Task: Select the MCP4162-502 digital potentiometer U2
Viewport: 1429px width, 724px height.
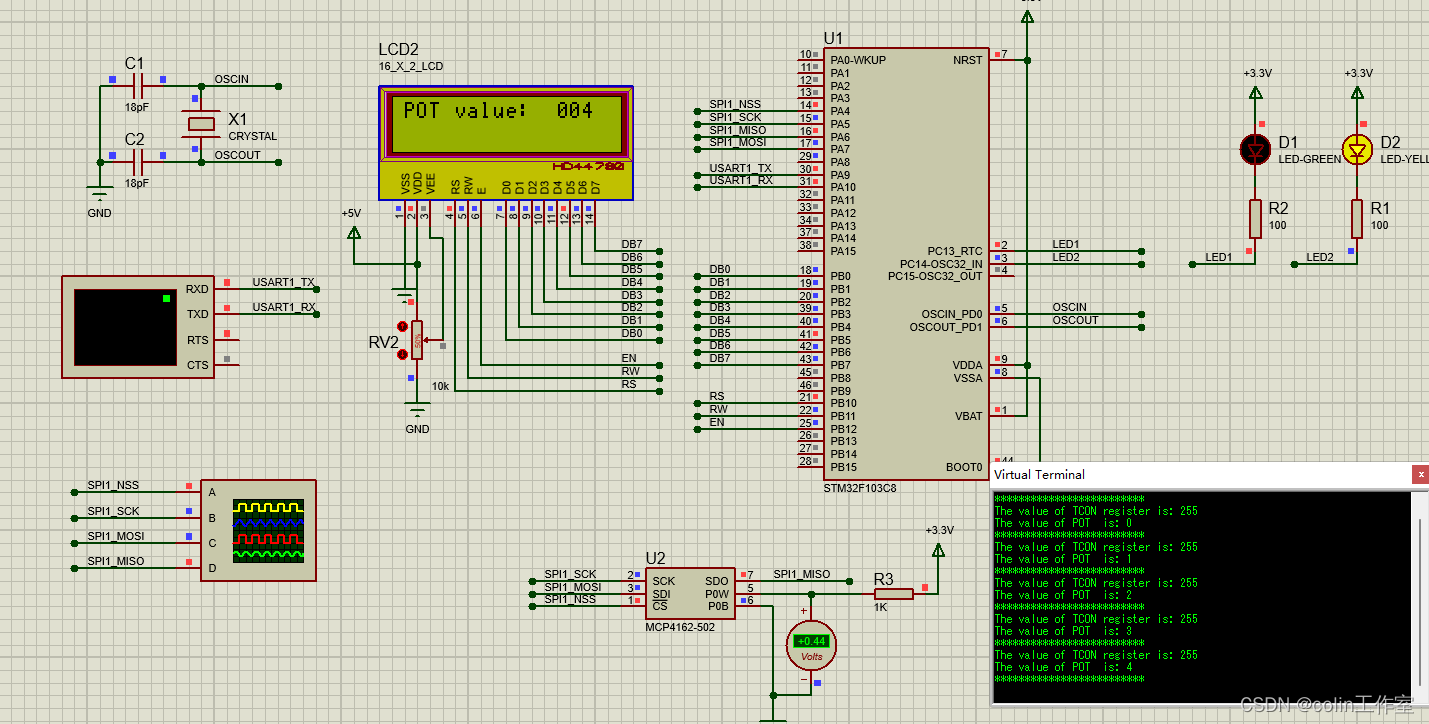Action: (689, 595)
